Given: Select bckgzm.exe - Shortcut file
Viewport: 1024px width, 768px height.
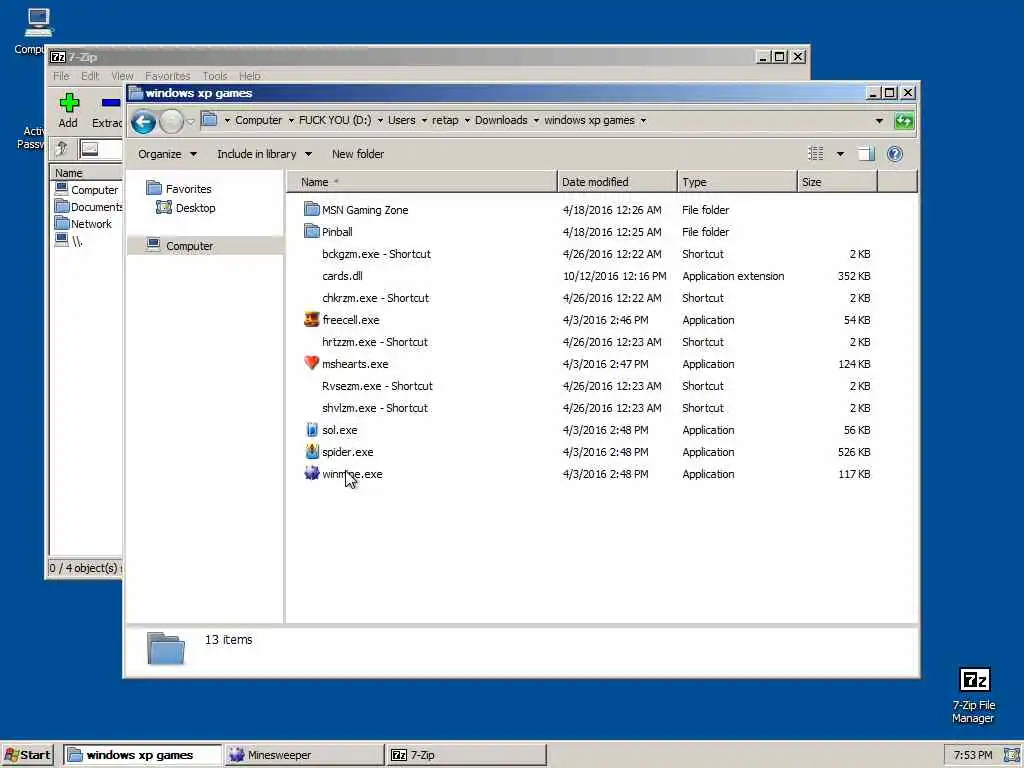Looking at the screenshot, I should pyautogui.click(x=376, y=254).
